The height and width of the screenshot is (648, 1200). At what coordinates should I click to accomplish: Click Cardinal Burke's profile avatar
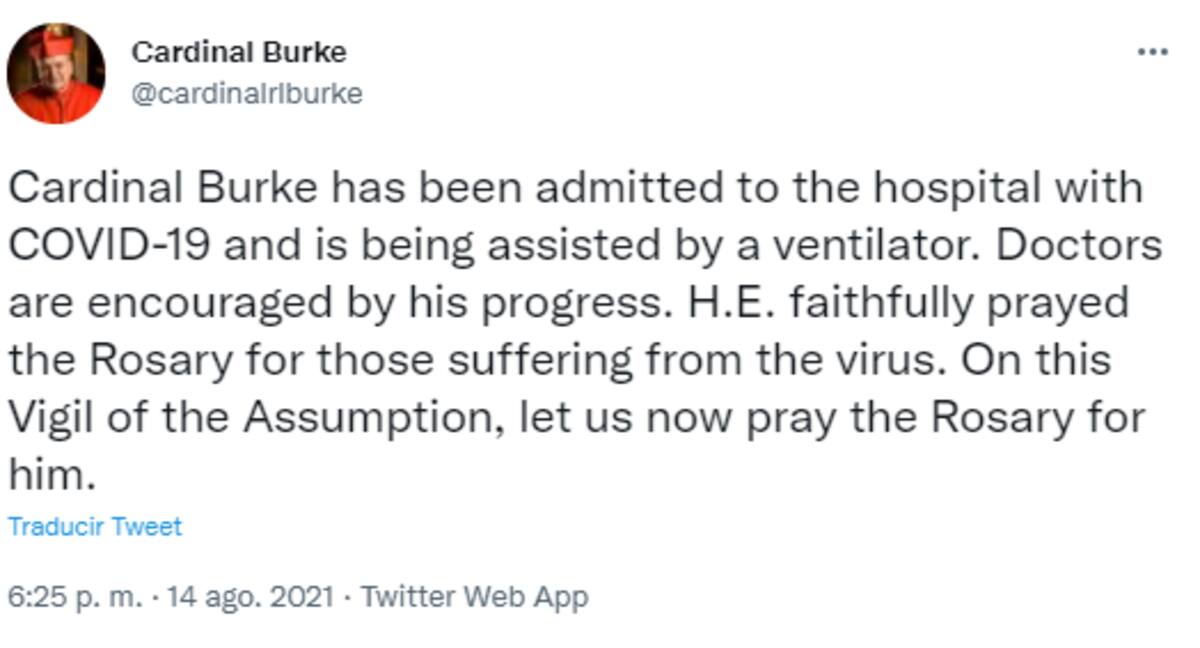[x=56, y=73]
